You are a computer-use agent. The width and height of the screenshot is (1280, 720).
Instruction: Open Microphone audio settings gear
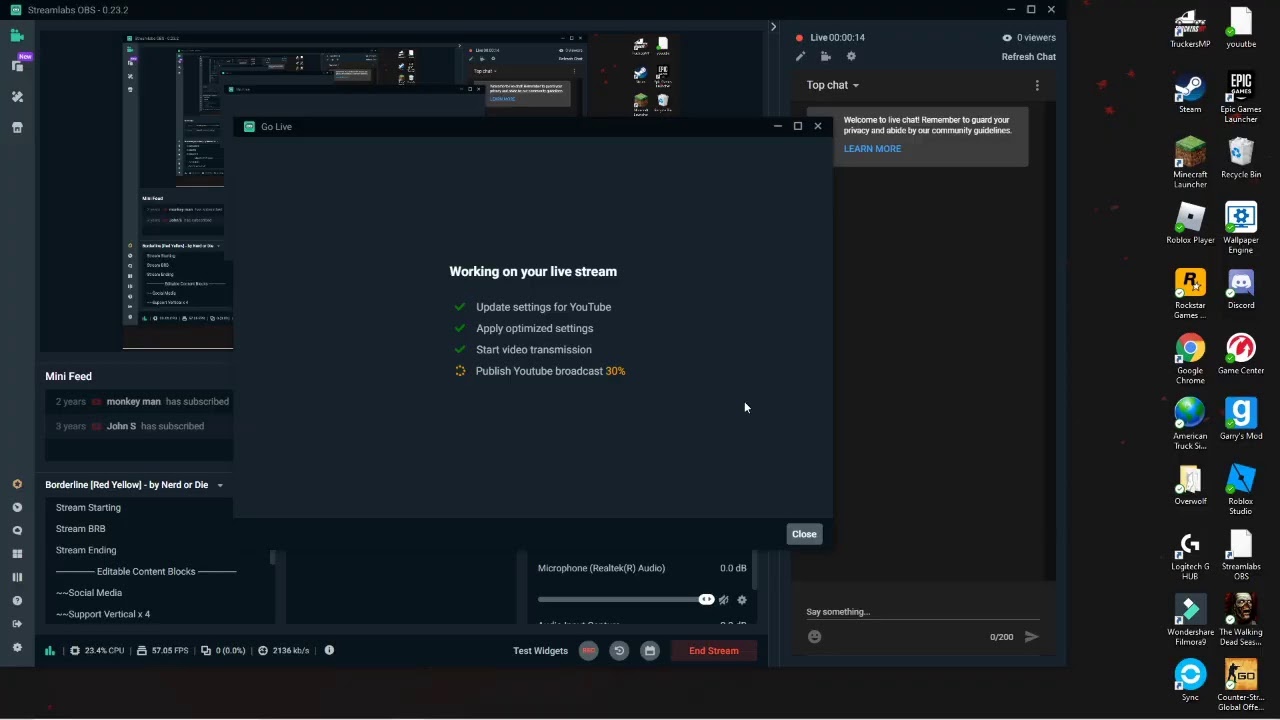[742, 600]
